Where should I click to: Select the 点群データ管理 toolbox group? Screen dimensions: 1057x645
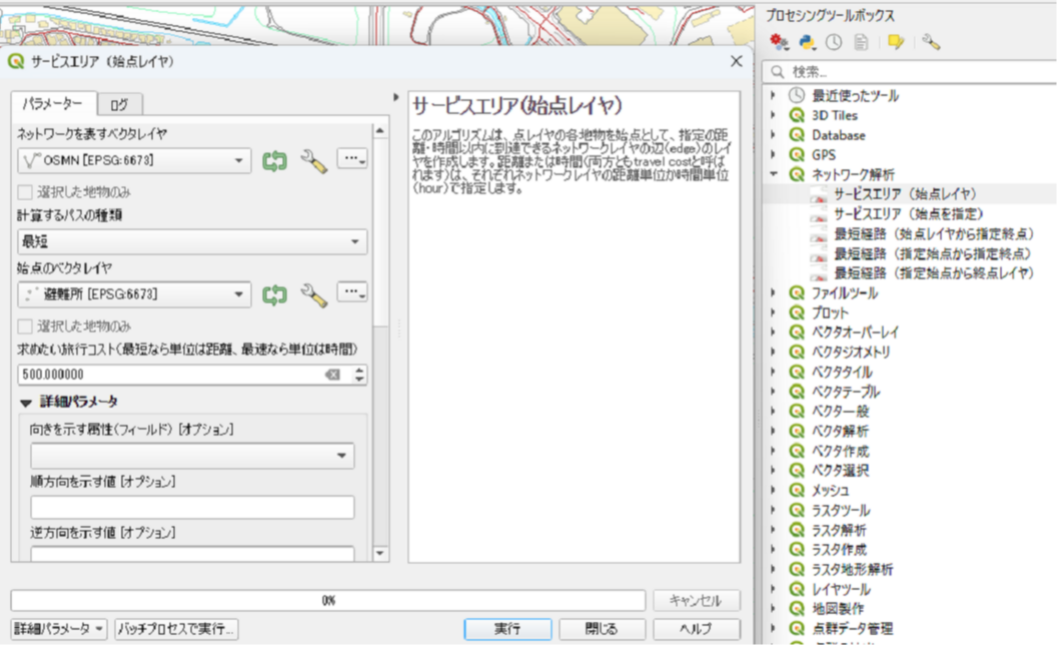click(x=852, y=629)
